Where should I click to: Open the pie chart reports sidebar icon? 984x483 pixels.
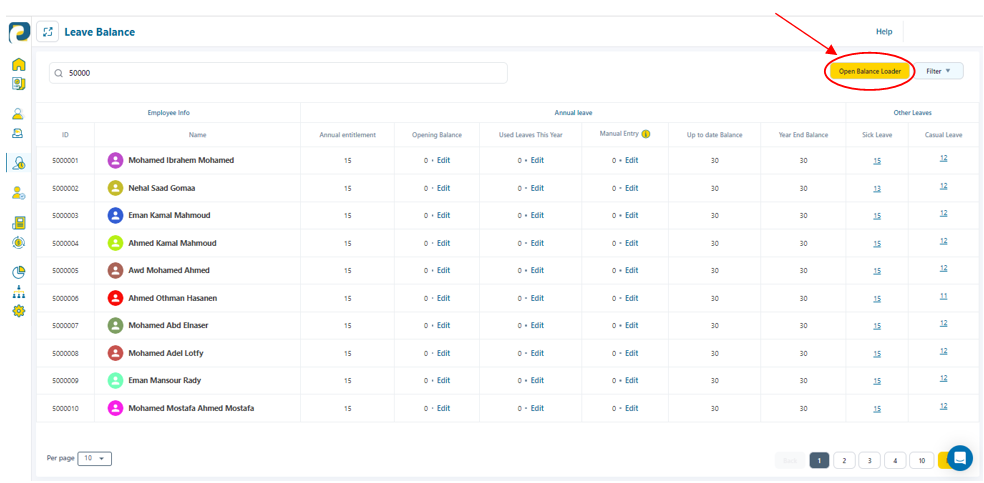(x=18, y=272)
